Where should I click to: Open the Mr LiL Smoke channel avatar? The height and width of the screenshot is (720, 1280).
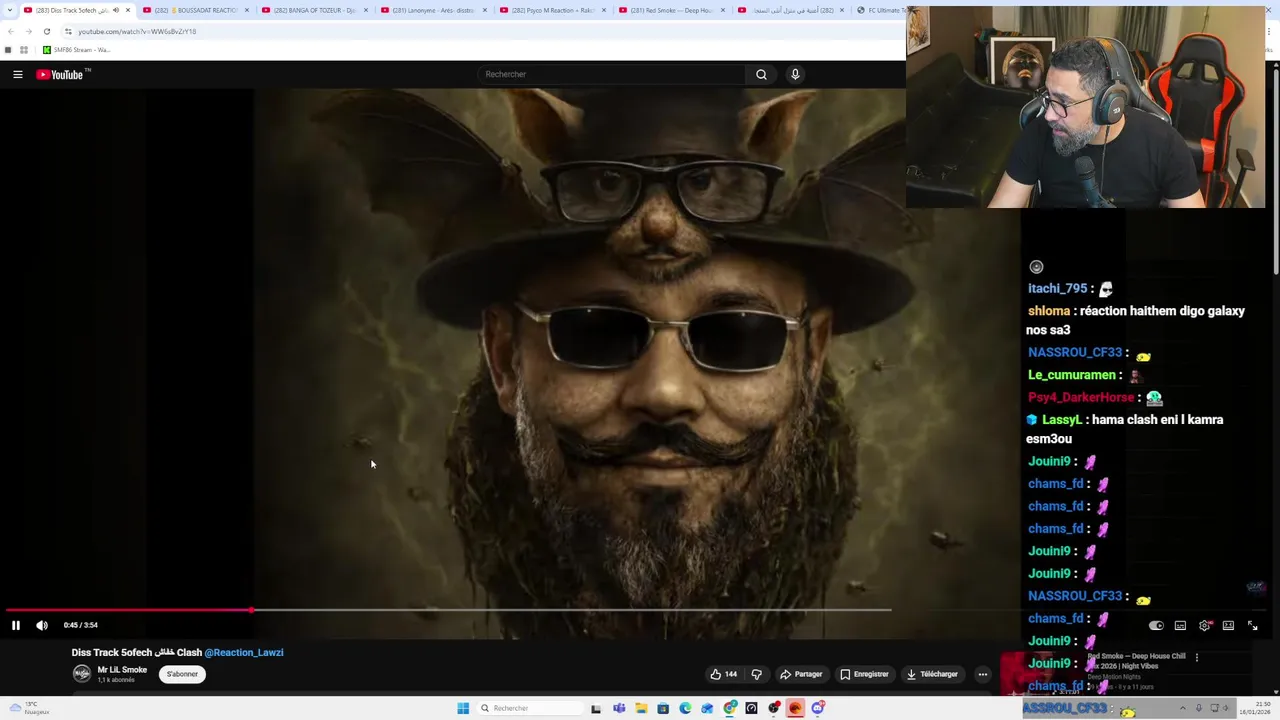(x=82, y=674)
